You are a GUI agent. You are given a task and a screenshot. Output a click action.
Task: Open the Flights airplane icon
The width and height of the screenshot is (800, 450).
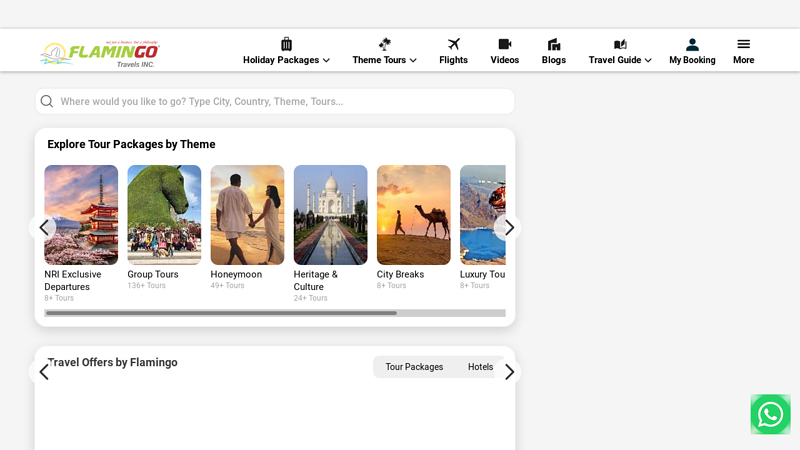tap(453, 45)
